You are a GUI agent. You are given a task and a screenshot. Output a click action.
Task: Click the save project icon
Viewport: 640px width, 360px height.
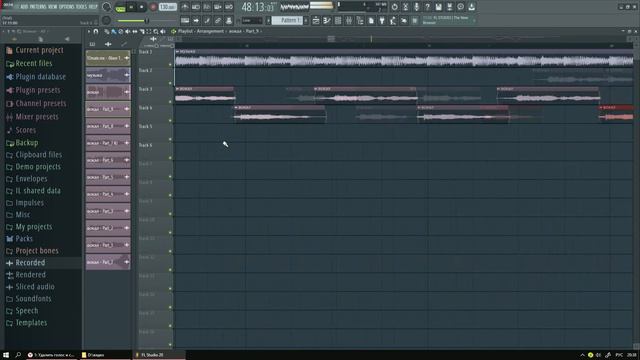click(x=438, y=7)
